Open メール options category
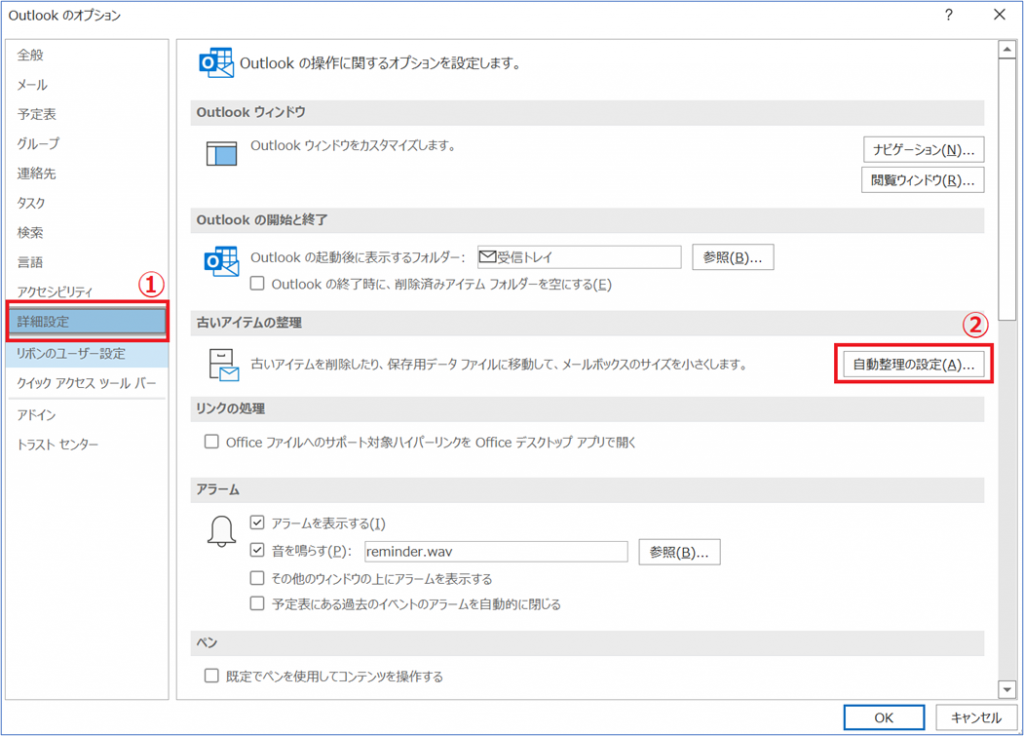1024x736 pixels. [x=86, y=85]
